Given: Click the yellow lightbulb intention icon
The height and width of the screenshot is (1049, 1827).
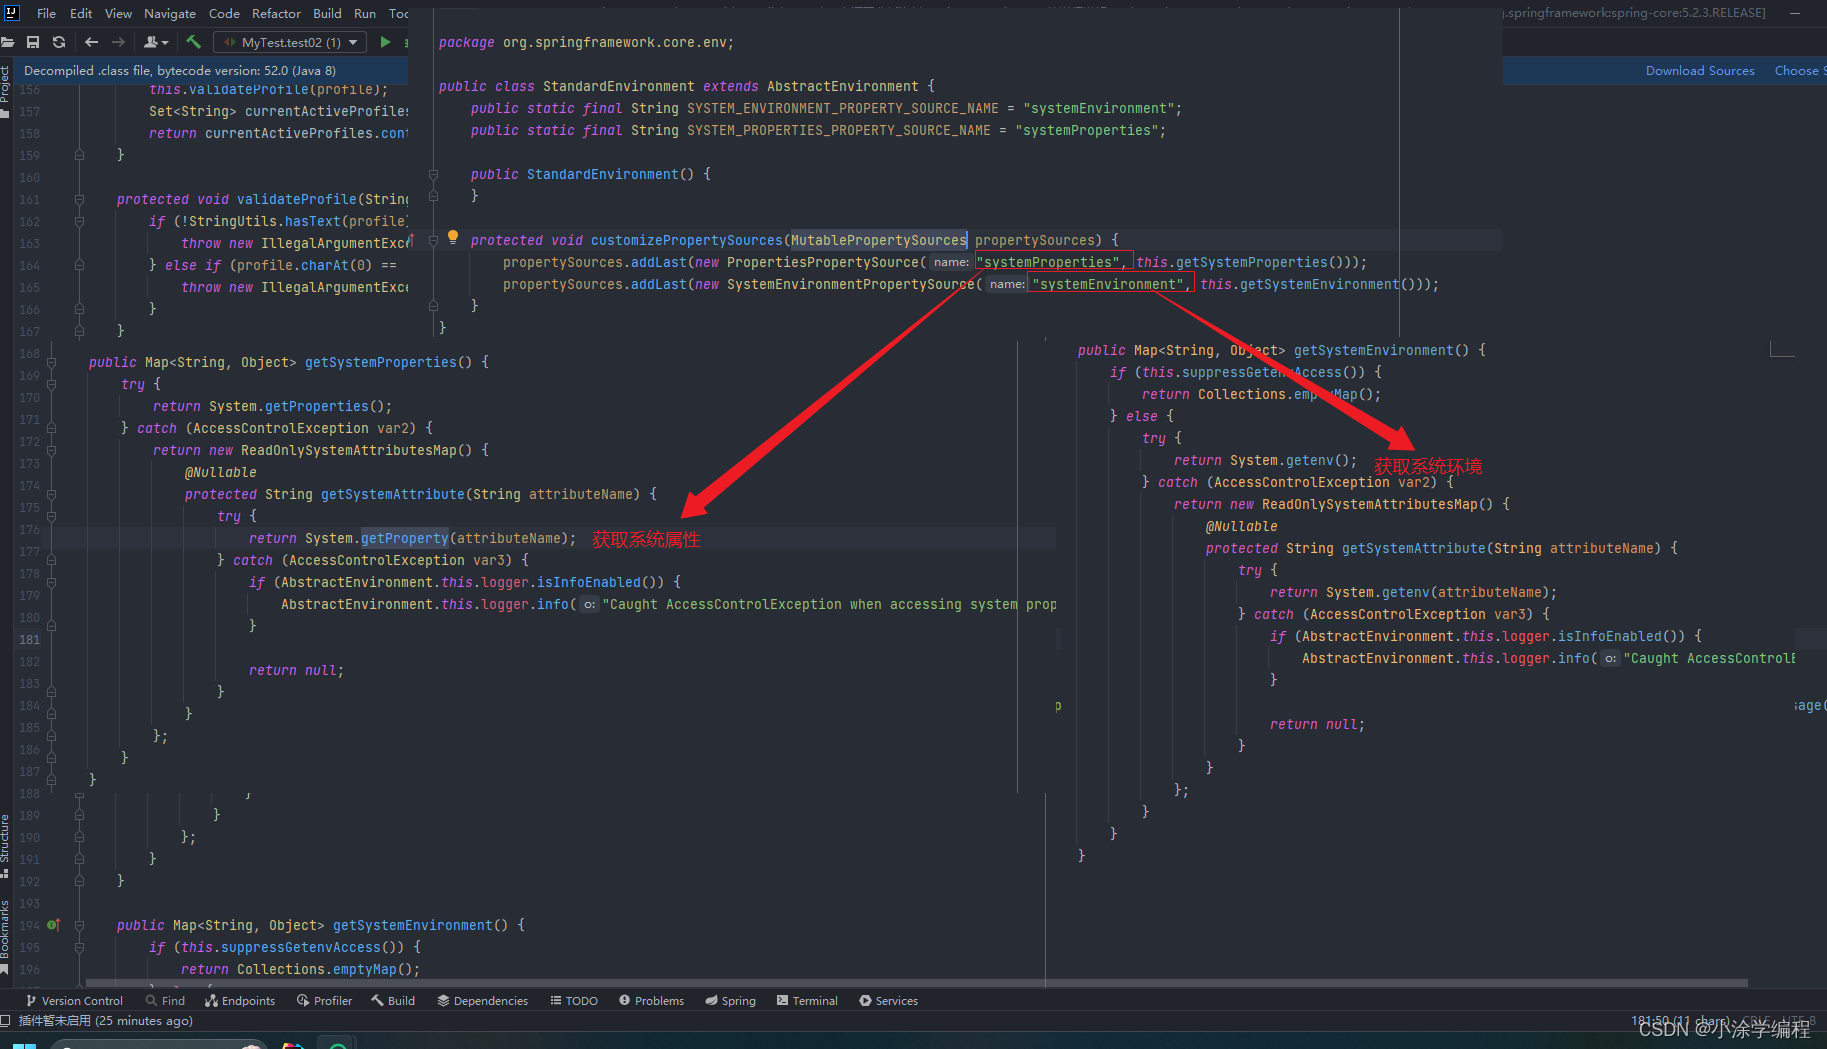Looking at the screenshot, I should tap(453, 237).
